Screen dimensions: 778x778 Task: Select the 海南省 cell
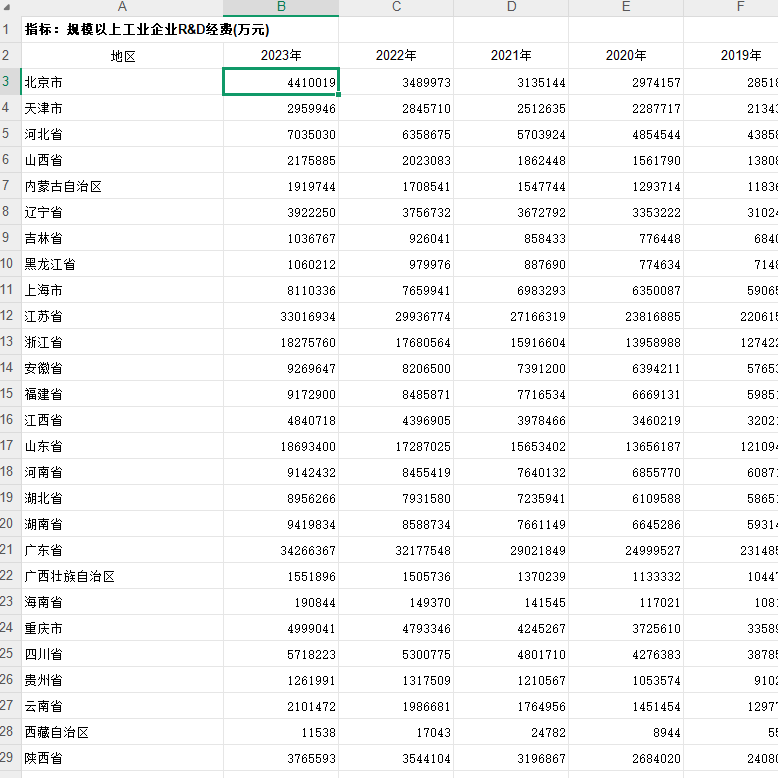coord(123,602)
